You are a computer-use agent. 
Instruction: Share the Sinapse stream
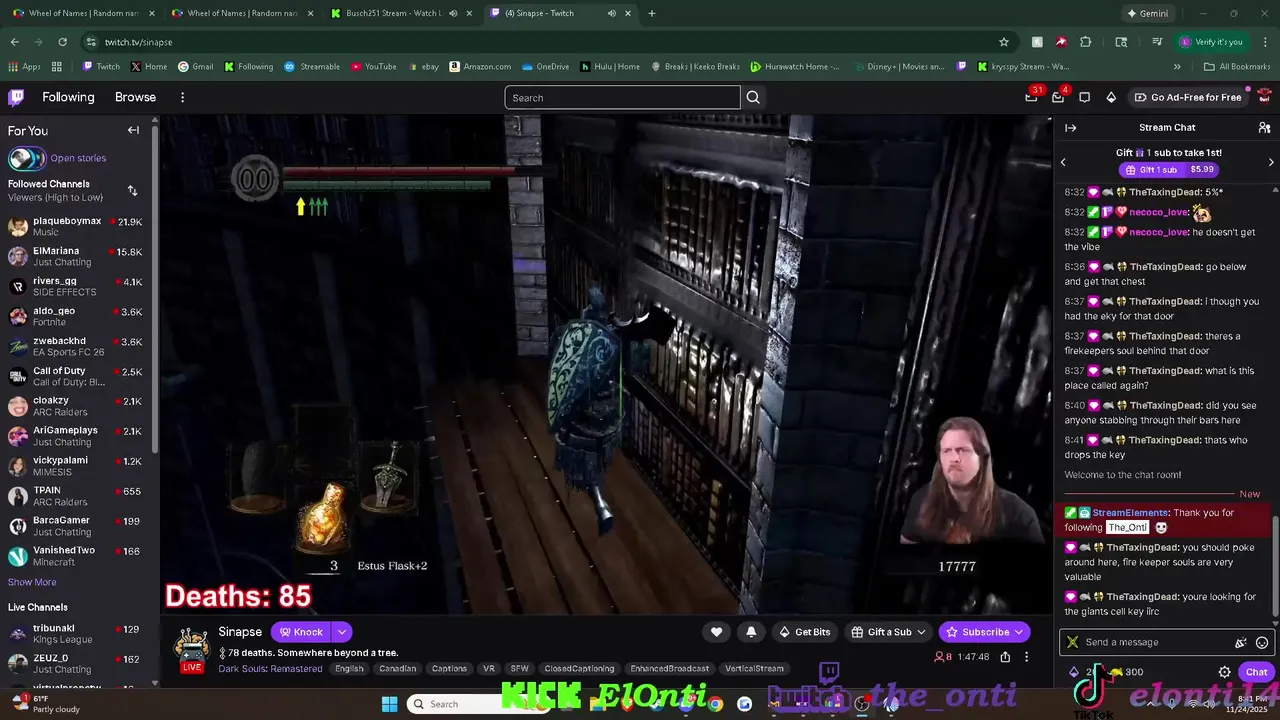(1005, 657)
